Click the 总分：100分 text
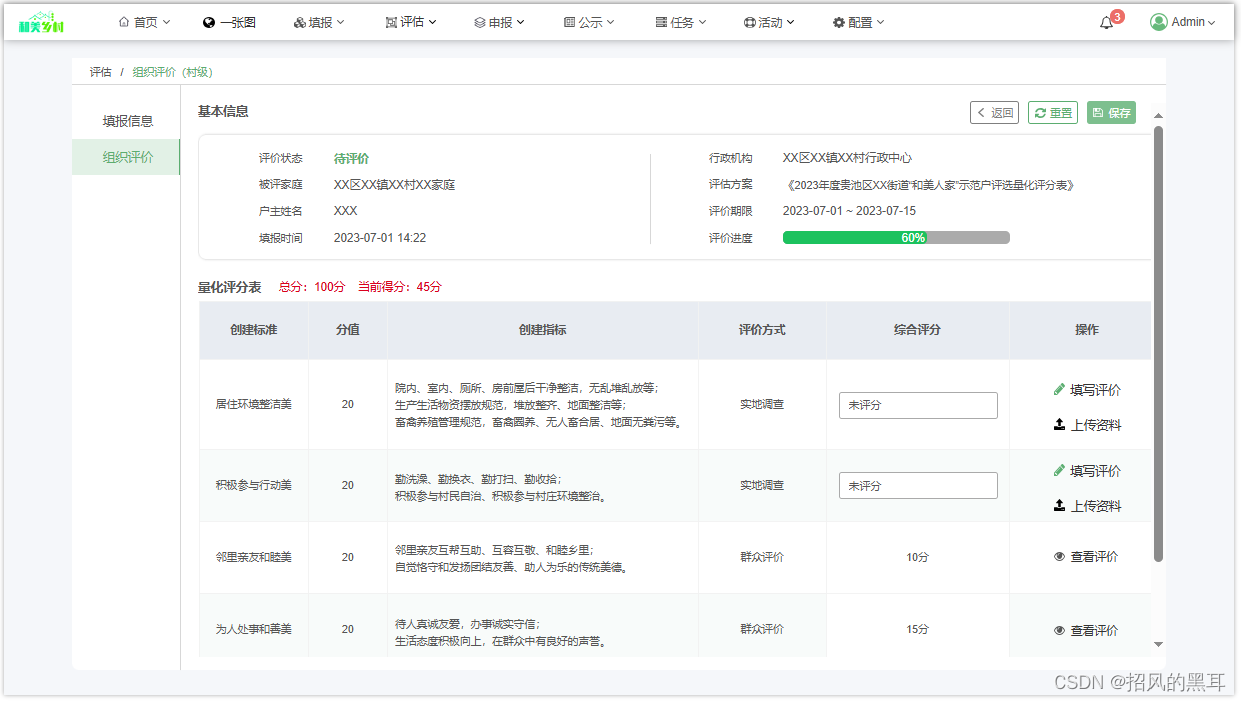 311,287
